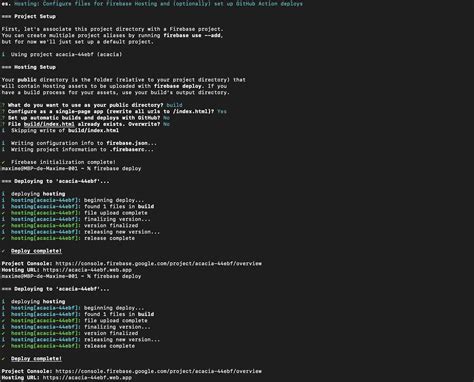The image size is (474, 382).
Task: Click bold 'firebase deploy' in the Hosting Setup paragraph
Action: 178,86
